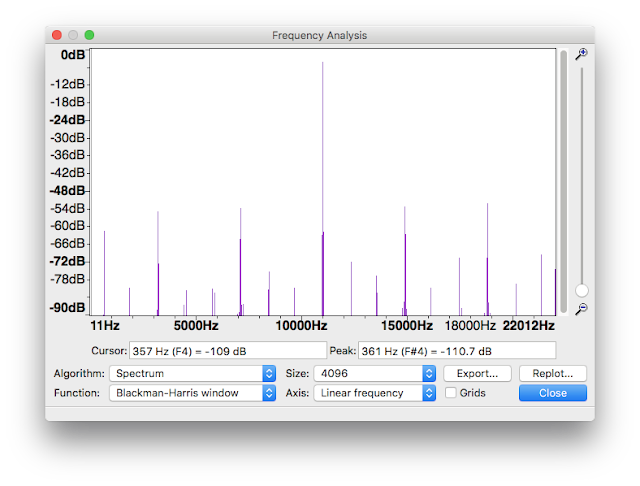This screenshot has width=640, height=486.
Task: Click the zoom-out magnifier icon
Action: (x=582, y=308)
